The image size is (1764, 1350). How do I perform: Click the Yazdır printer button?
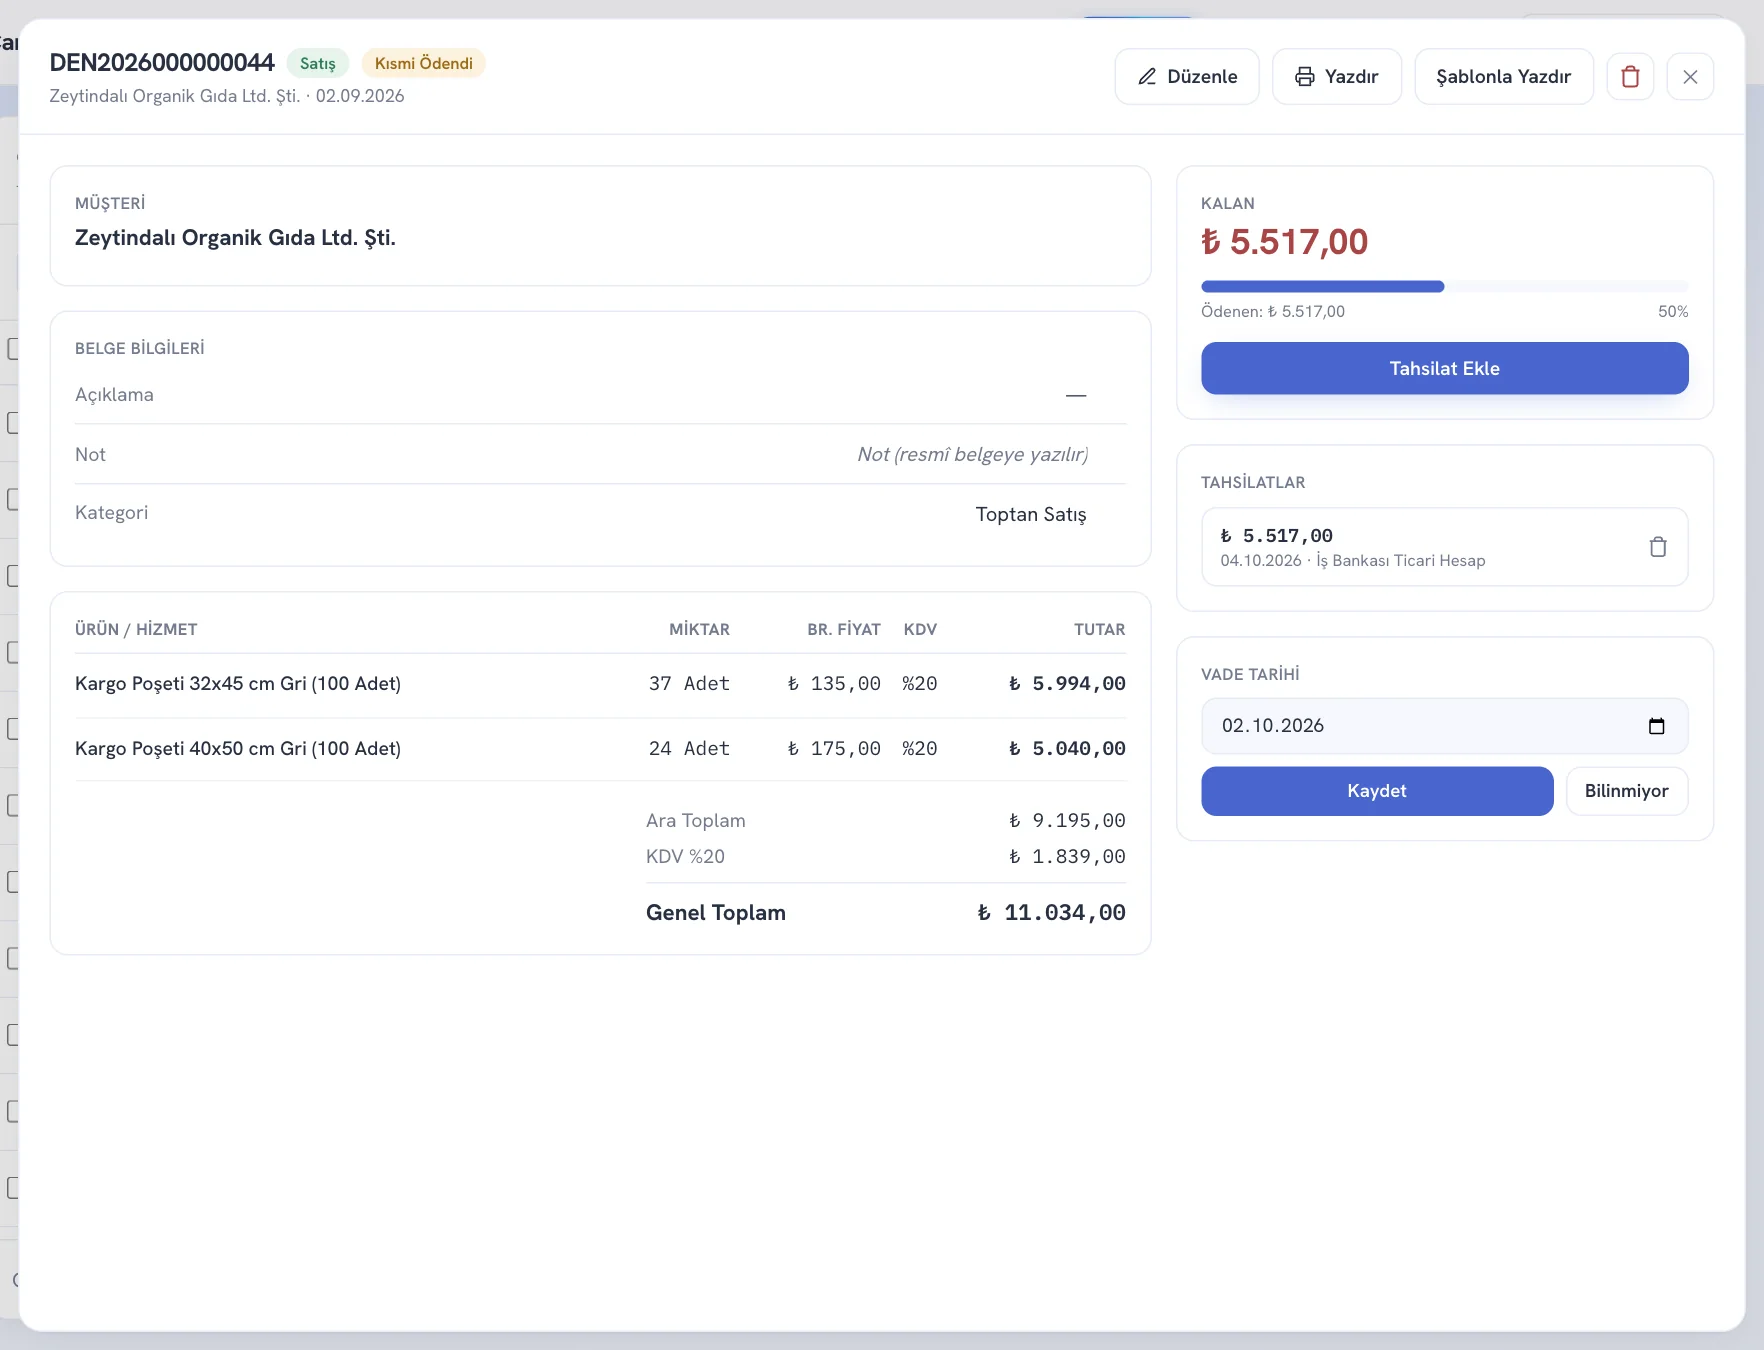click(1337, 77)
